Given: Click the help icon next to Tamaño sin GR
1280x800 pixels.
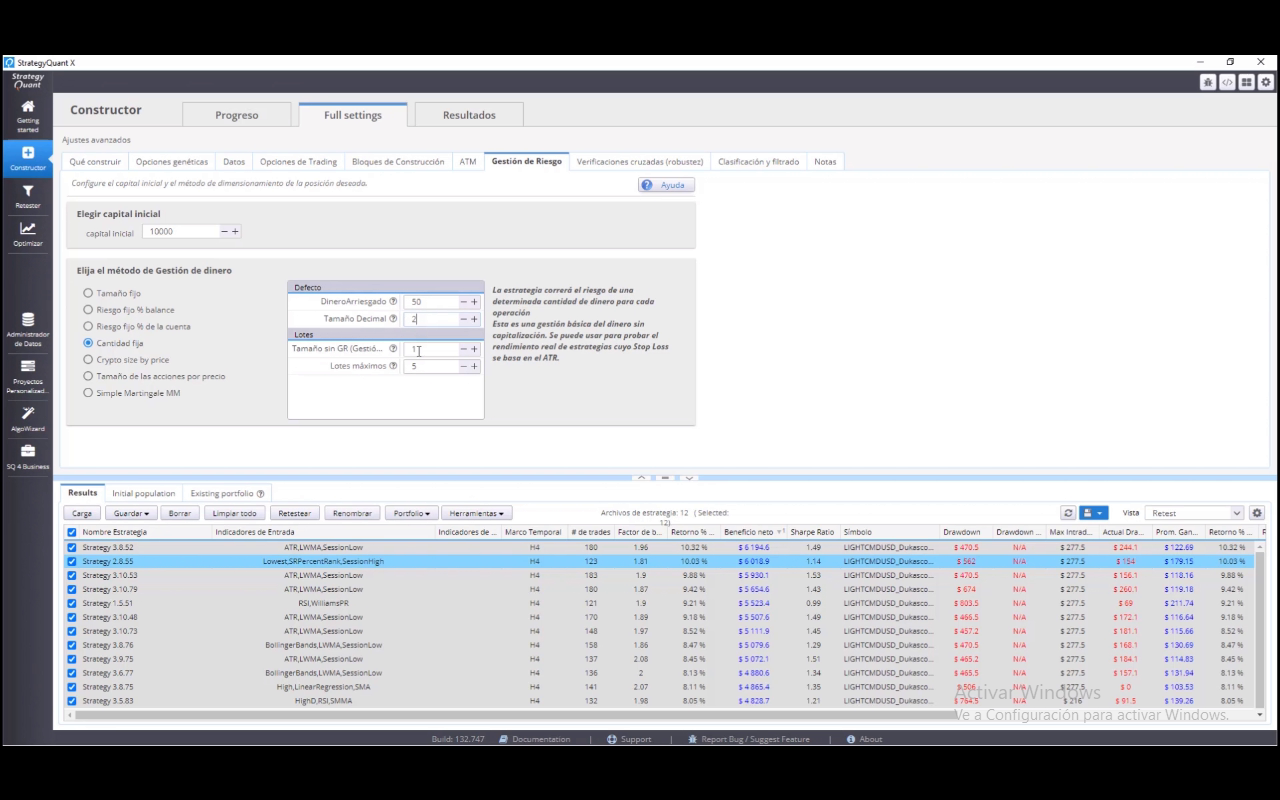Looking at the screenshot, I should click(x=393, y=349).
